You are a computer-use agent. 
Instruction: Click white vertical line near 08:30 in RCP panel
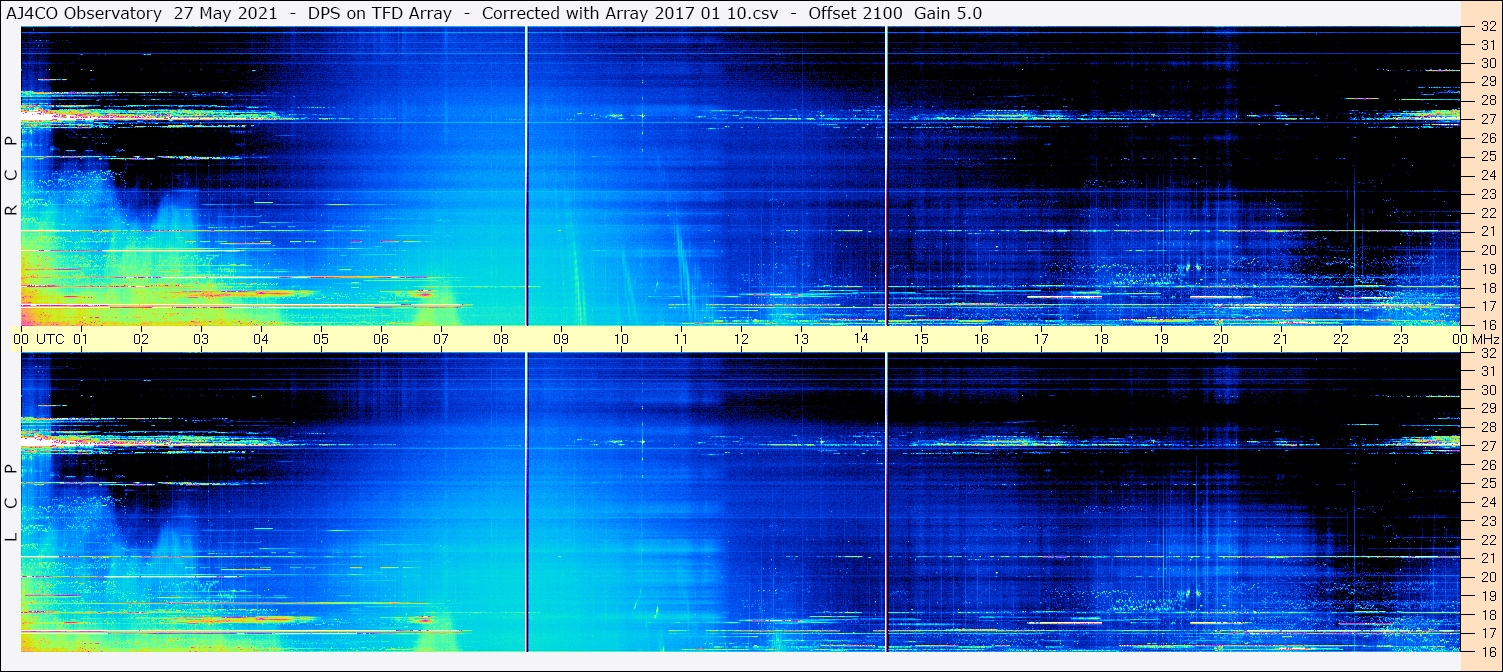pos(526,175)
